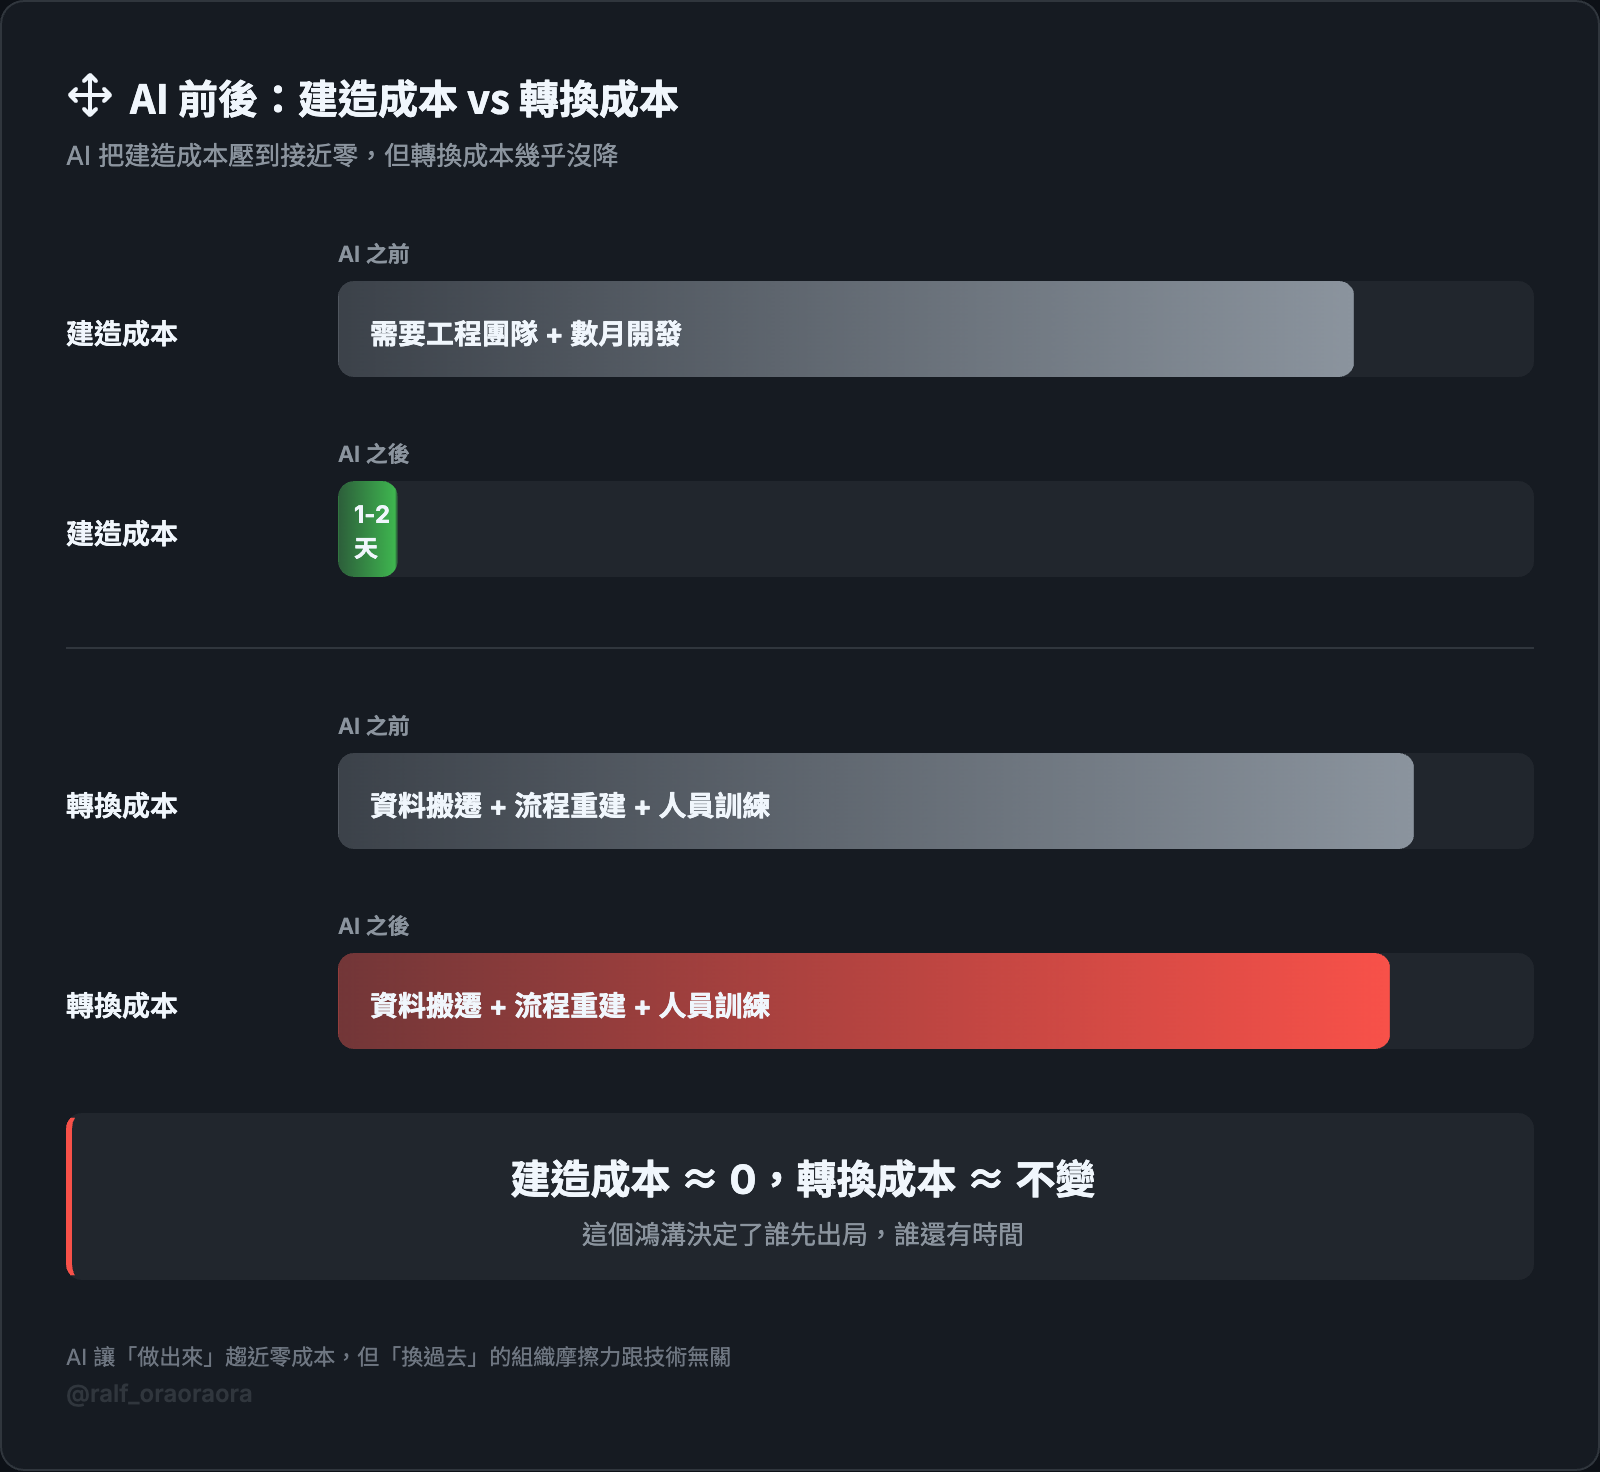Click the title "AI 前後：建造成本 vs 轉換成本"
This screenshot has width=1600, height=1472.
(x=404, y=99)
